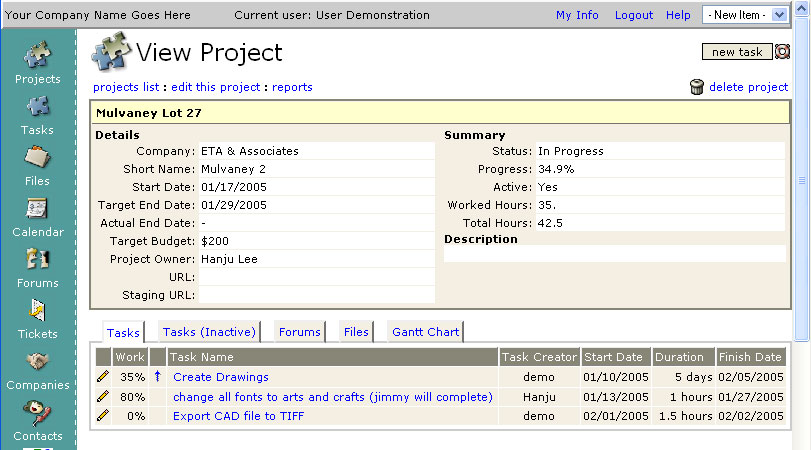Click the 80% work value
The height and width of the screenshot is (450, 811).
pyautogui.click(x=132, y=397)
